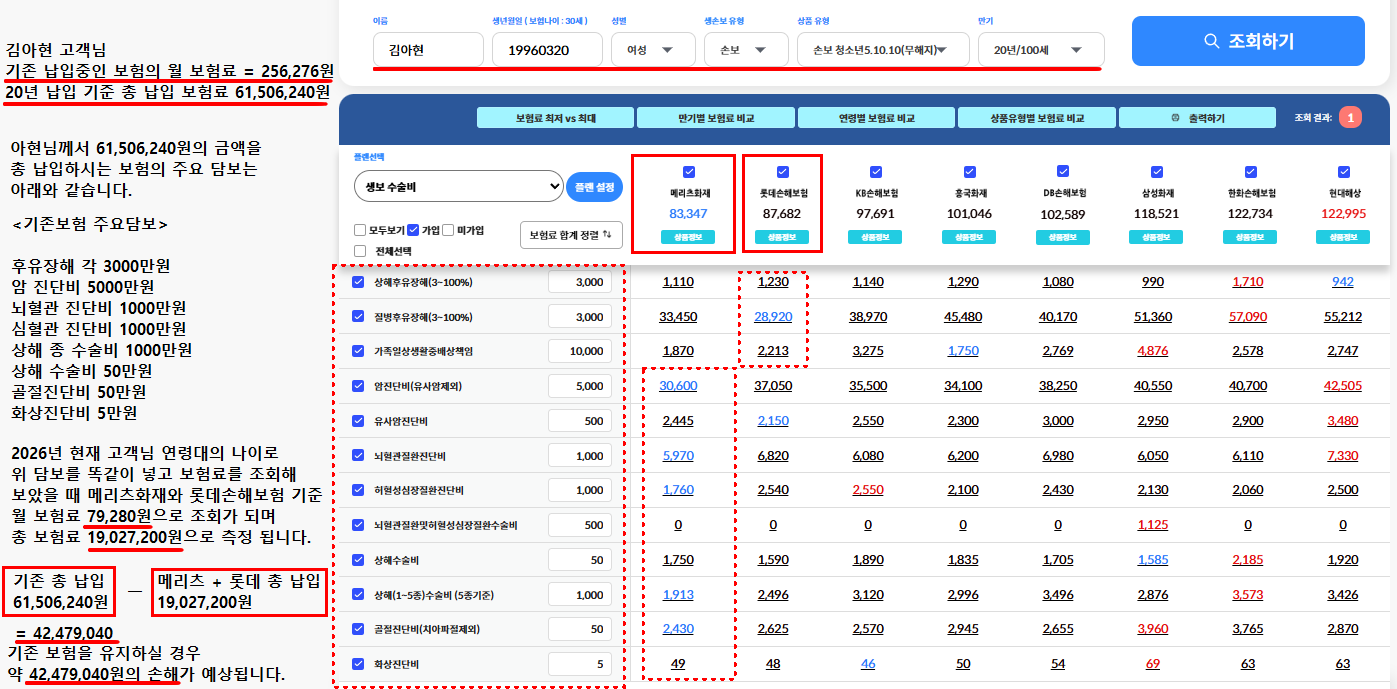This screenshot has width=1397, height=689.
Task: Toggle the 가입 filter checkbox
Action: tap(413, 230)
